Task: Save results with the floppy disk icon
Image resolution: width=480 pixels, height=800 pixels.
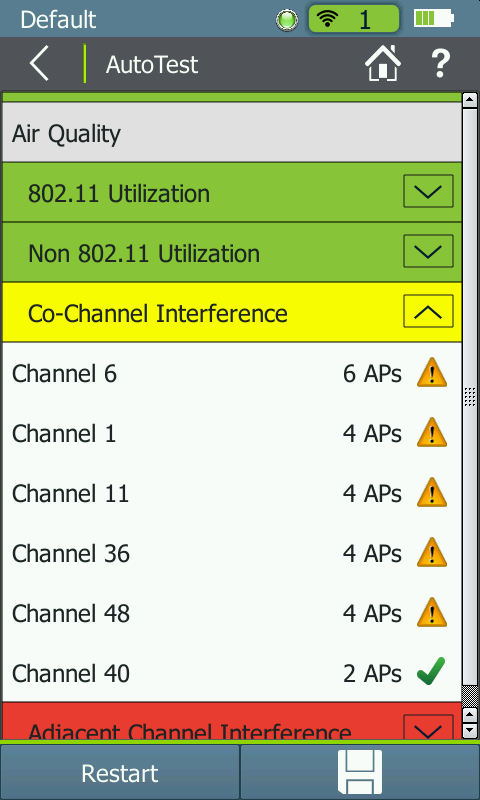Action: 360,772
